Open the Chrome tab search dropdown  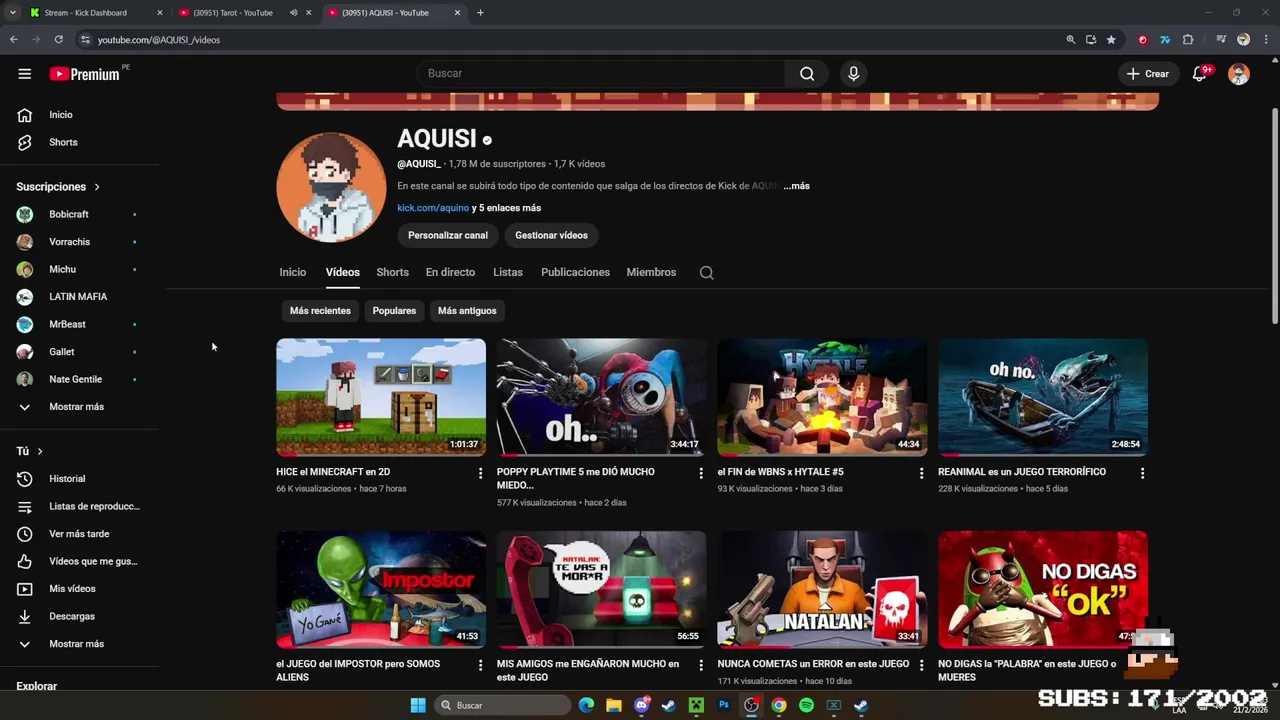tap(12, 13)
